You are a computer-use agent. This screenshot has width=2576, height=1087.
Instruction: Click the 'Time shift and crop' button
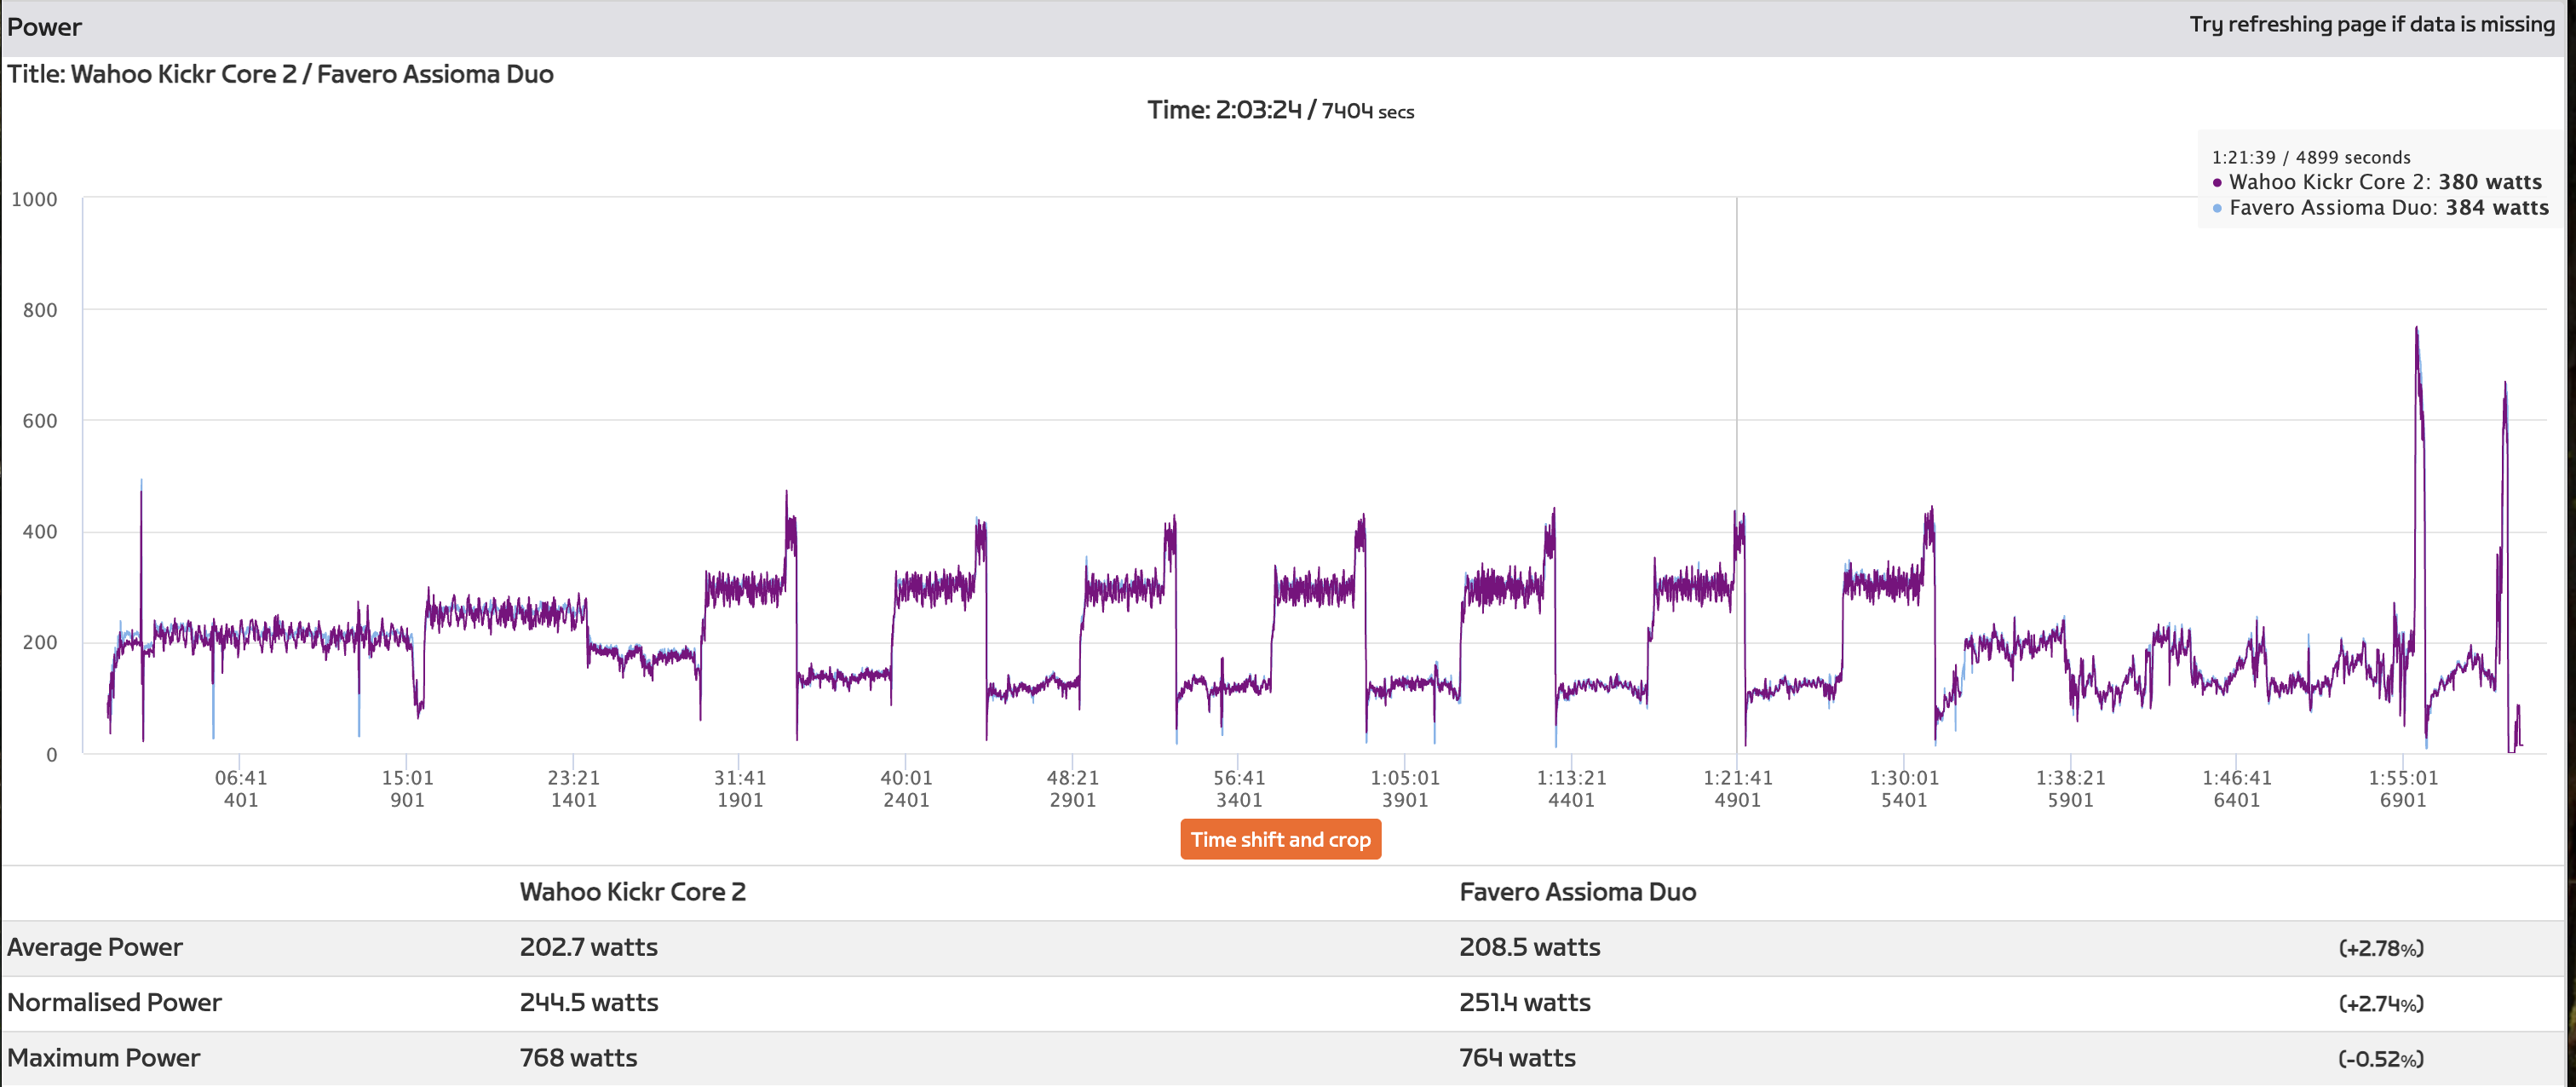(x=1280, y=839)
